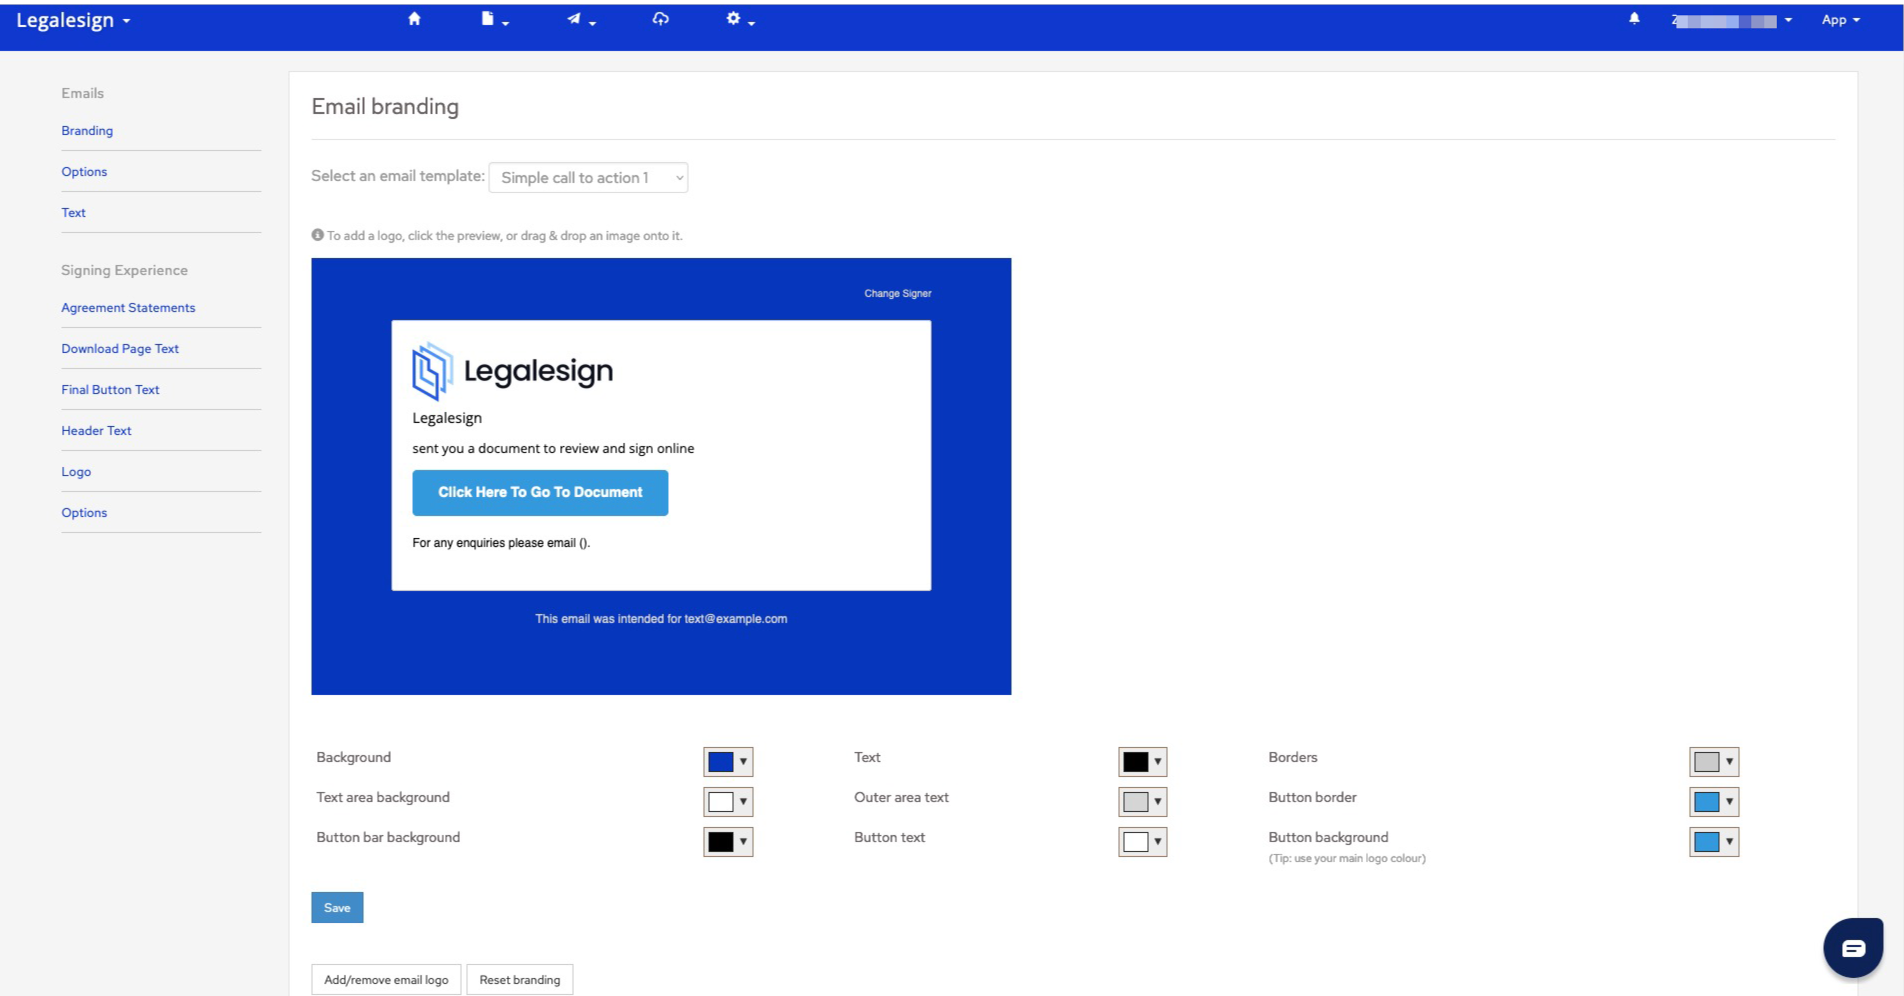Save the email branding changes
Viewport: 1904px width, 996px height.
[x=337, y=907]
